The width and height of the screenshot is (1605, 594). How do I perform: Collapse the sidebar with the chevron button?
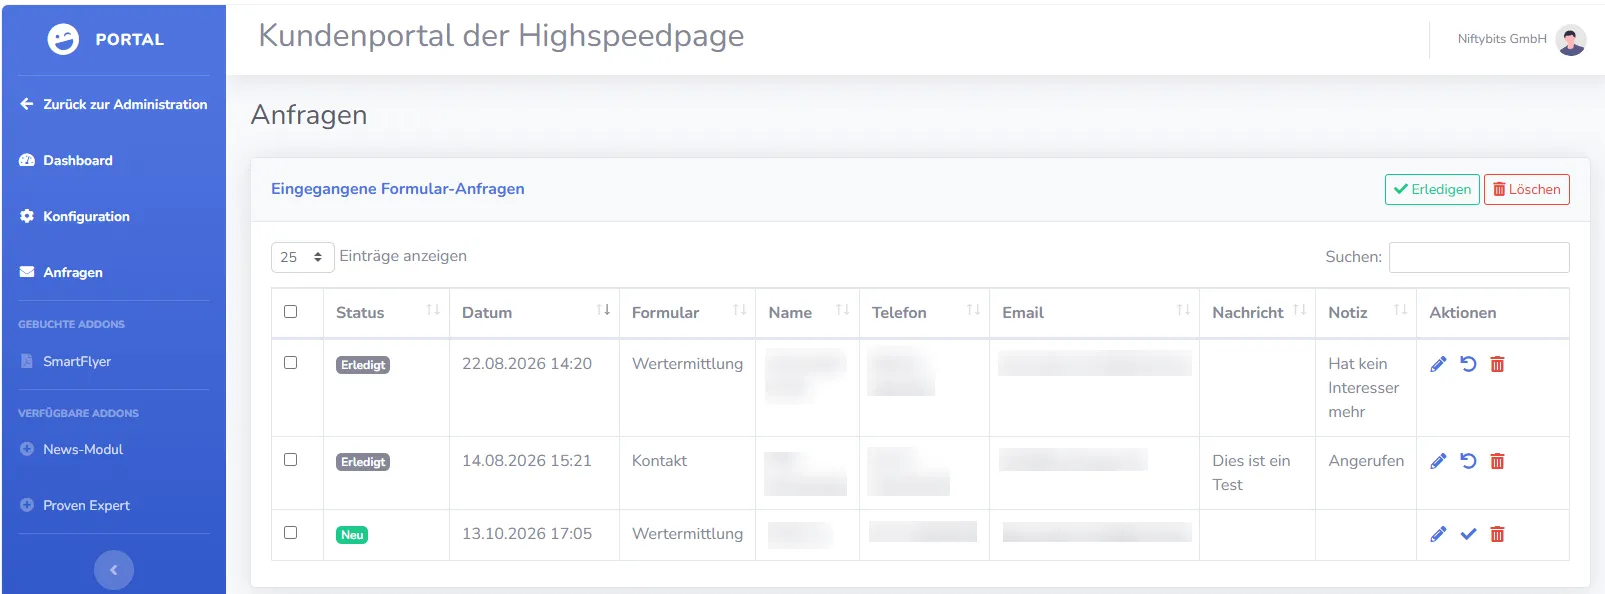coord(114,570)
